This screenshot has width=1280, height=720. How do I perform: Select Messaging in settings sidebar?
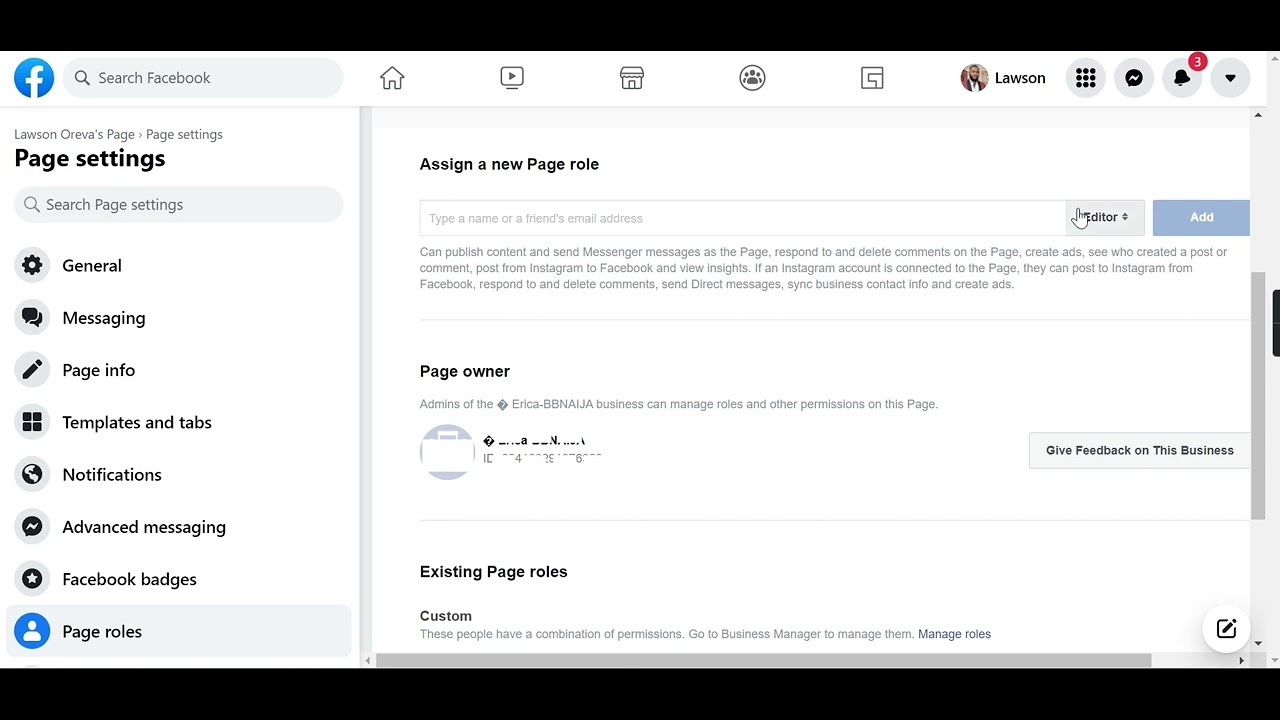point(179,318)
